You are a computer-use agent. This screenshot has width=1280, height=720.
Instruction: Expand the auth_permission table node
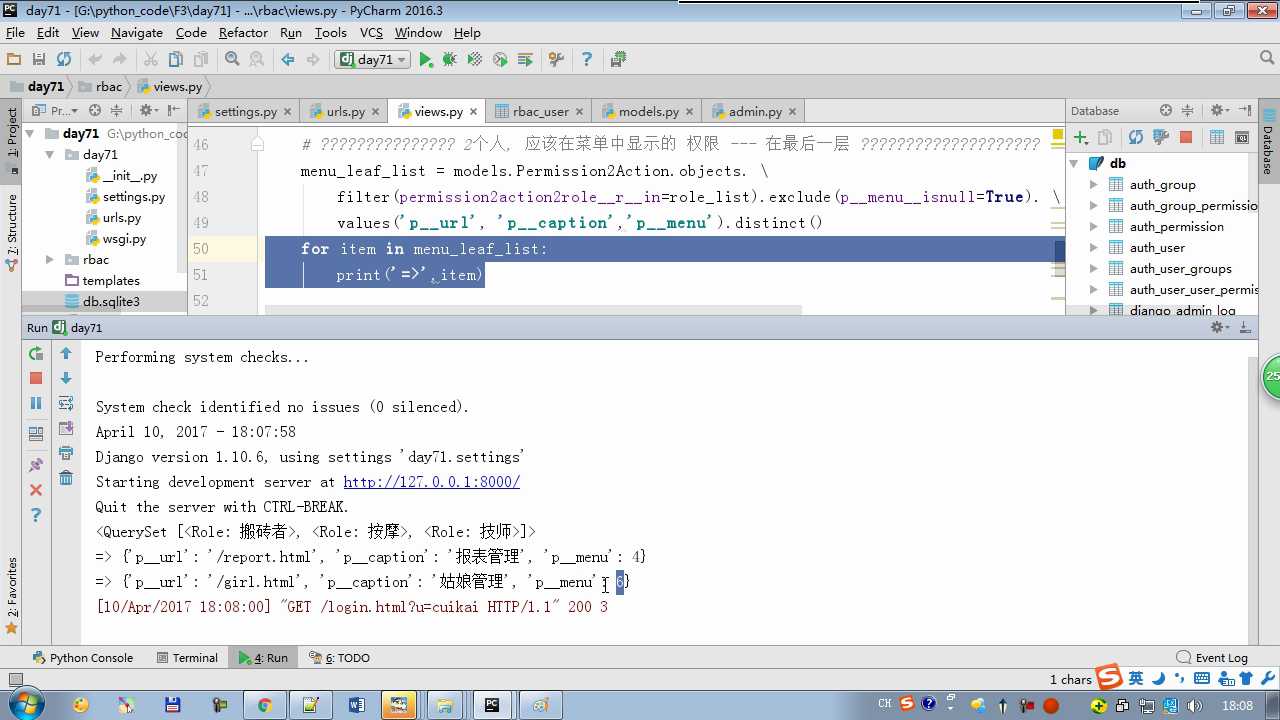click(x=1093, y=226)
